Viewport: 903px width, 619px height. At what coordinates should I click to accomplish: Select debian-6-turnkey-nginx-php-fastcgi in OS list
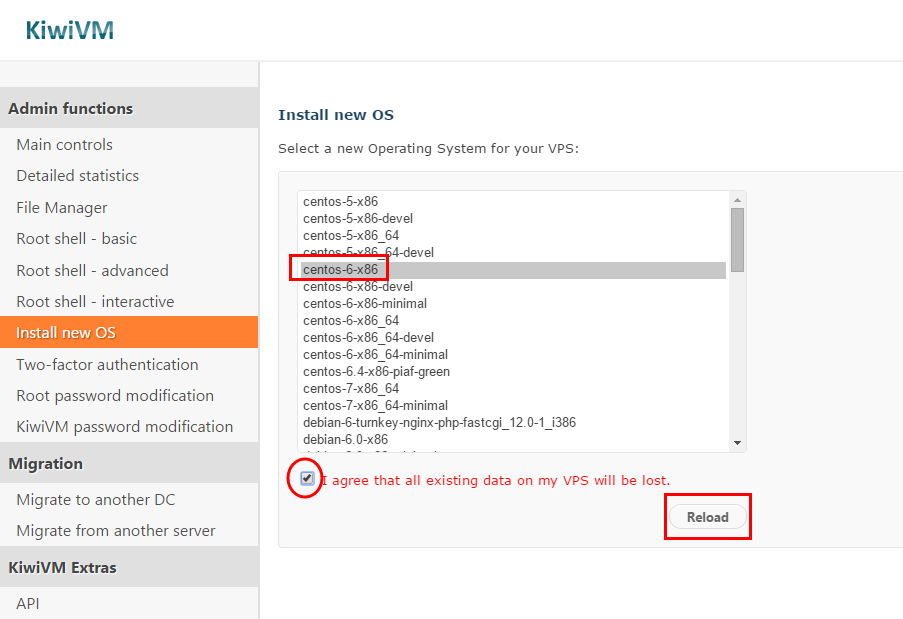(513, 423)
